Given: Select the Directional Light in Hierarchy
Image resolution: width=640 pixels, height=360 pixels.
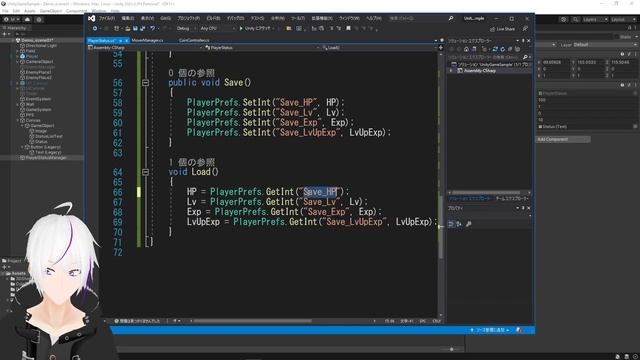Looking at the screenshot, I should pos(41,46).
